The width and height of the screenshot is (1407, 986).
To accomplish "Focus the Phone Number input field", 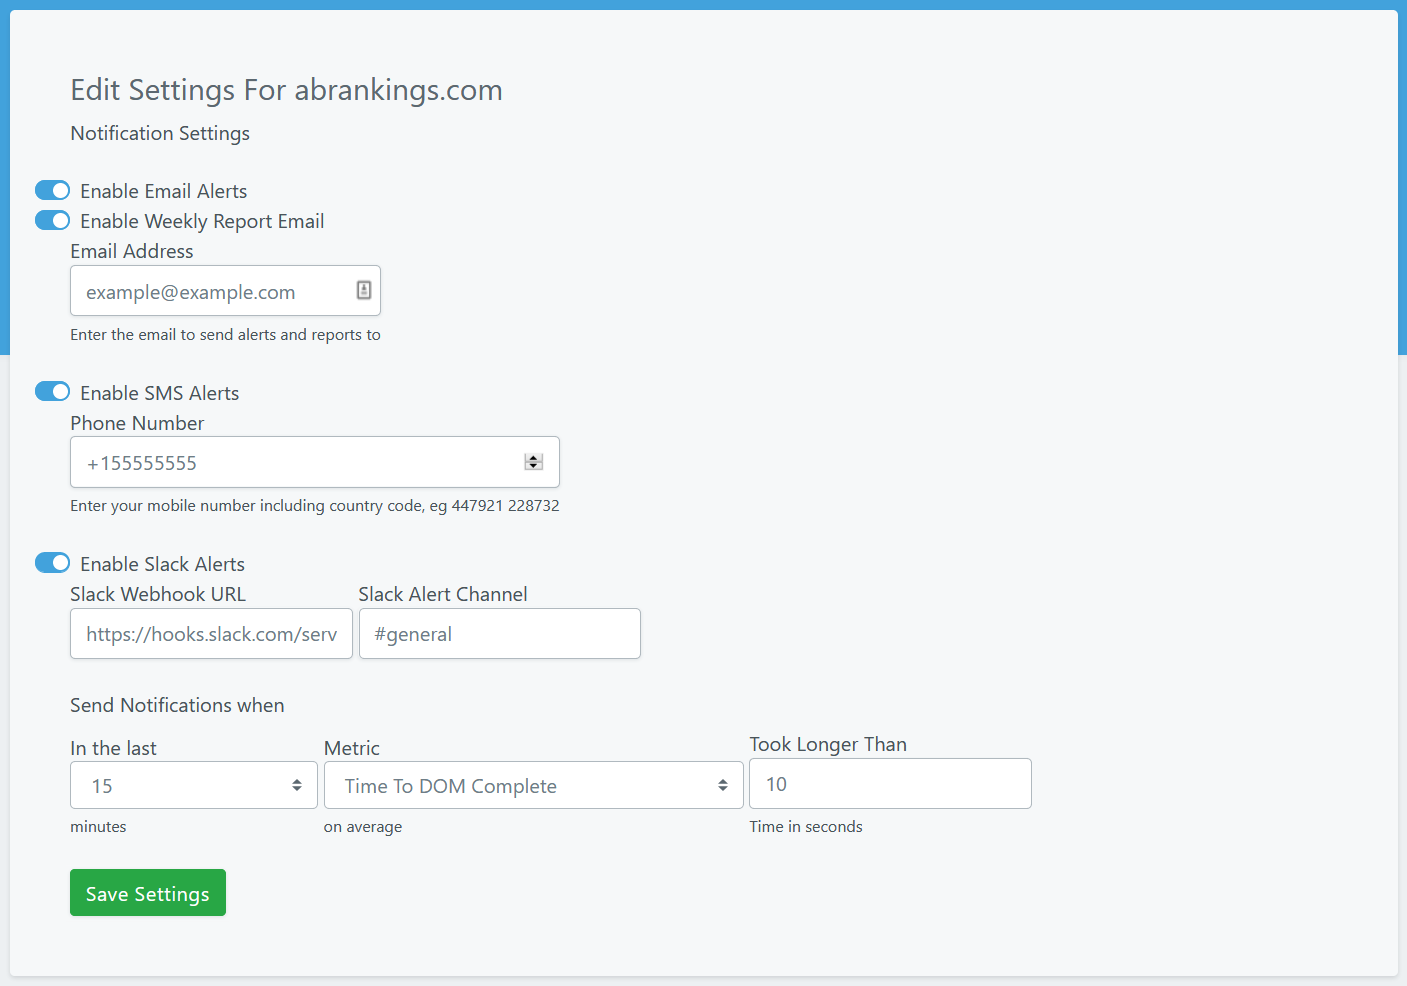I will [x=314, y=462].
